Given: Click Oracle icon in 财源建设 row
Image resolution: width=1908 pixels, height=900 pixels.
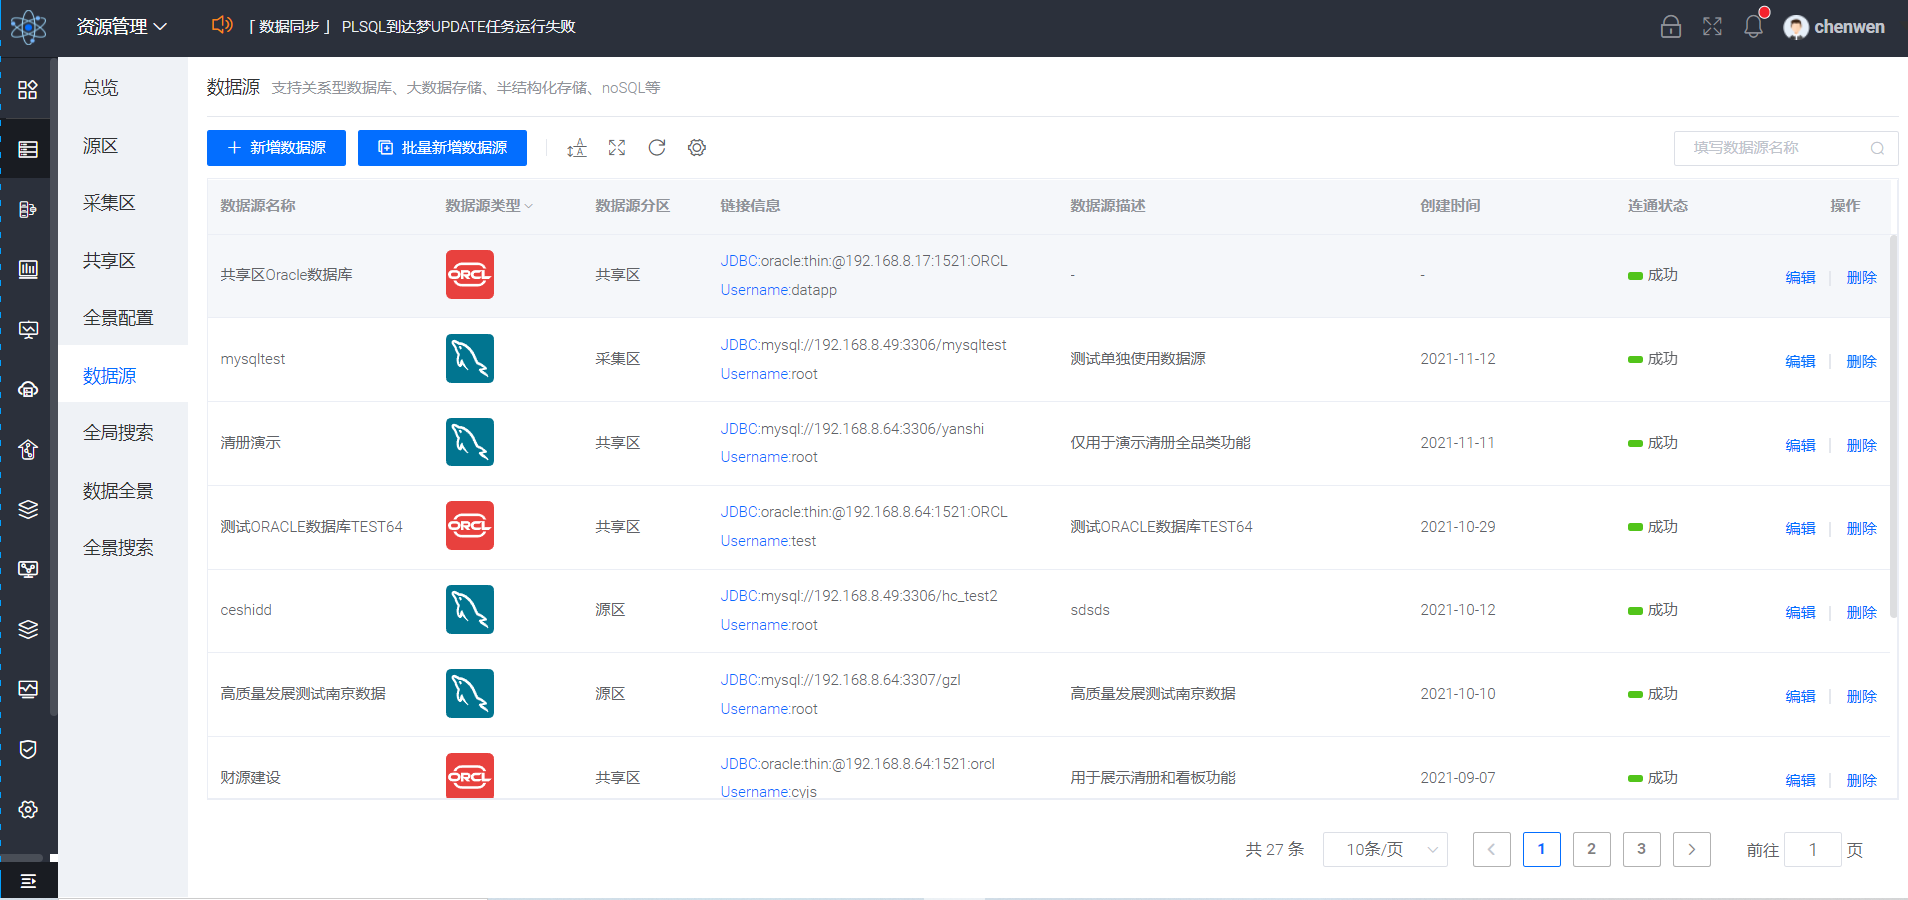Looking at the screenshot, I should tap(470, 776).
